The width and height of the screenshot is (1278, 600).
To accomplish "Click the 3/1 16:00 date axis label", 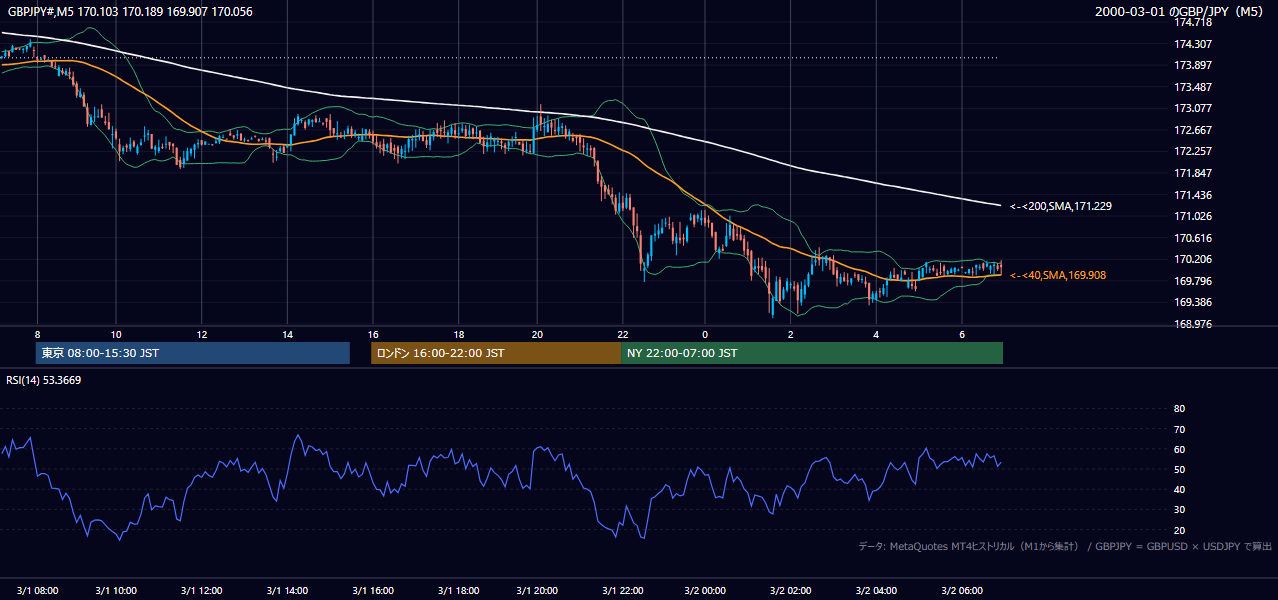I will [373, 591].
